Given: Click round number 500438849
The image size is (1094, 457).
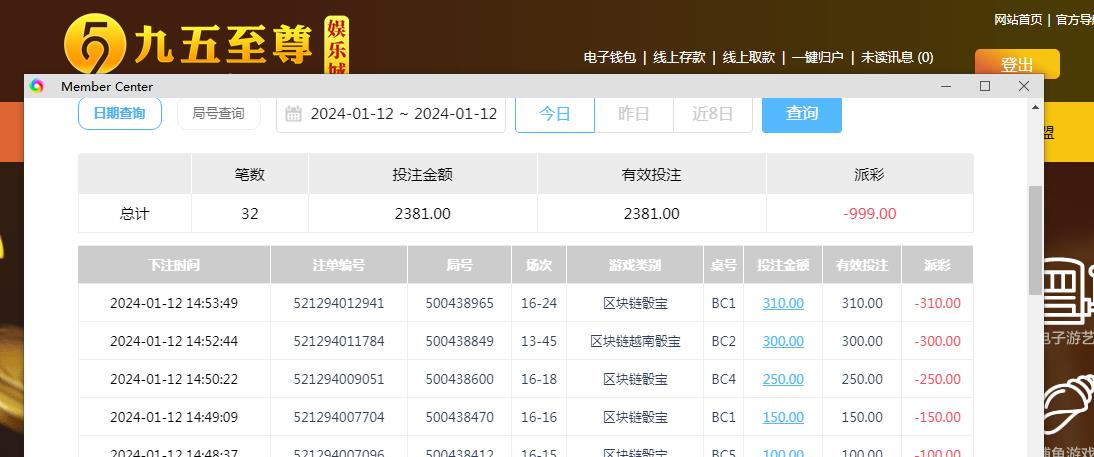Looking at the screenshot, I should [x=460, y=341].
